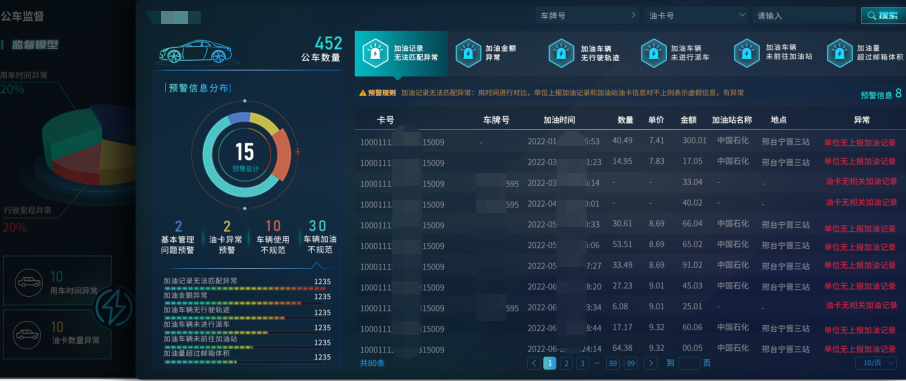
Task: Switch to the 加油车辆未前往加油站 tab
Action: pos(773,53)
